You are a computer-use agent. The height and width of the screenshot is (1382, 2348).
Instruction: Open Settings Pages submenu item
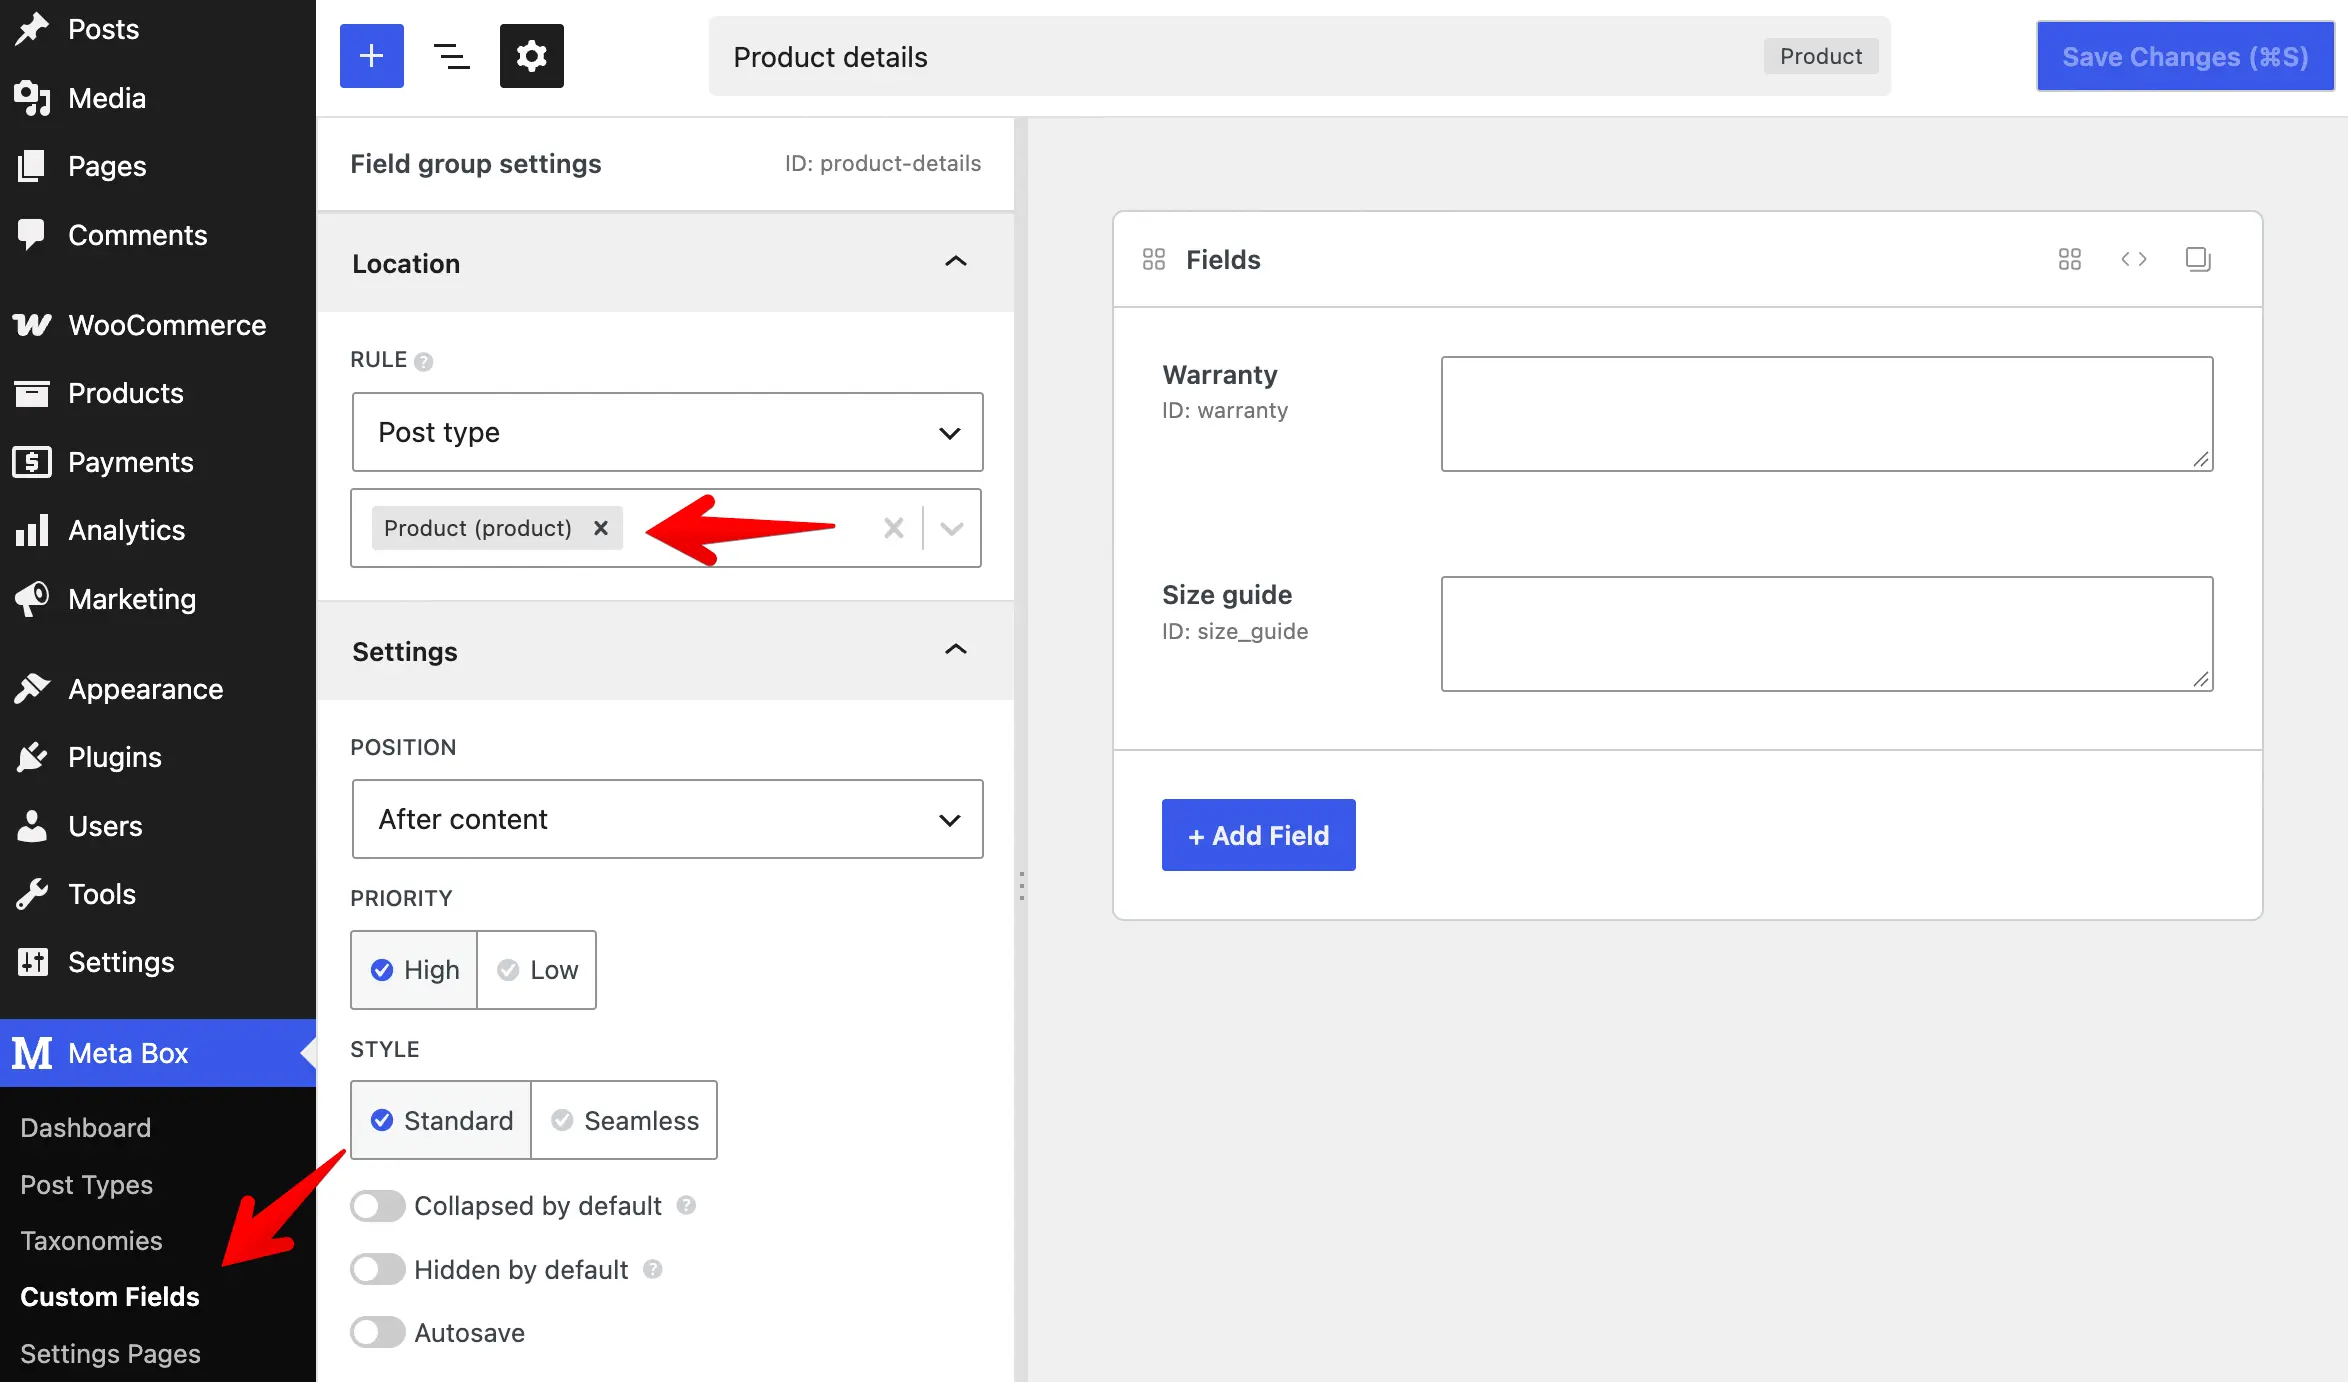[x=110, y=1354]
